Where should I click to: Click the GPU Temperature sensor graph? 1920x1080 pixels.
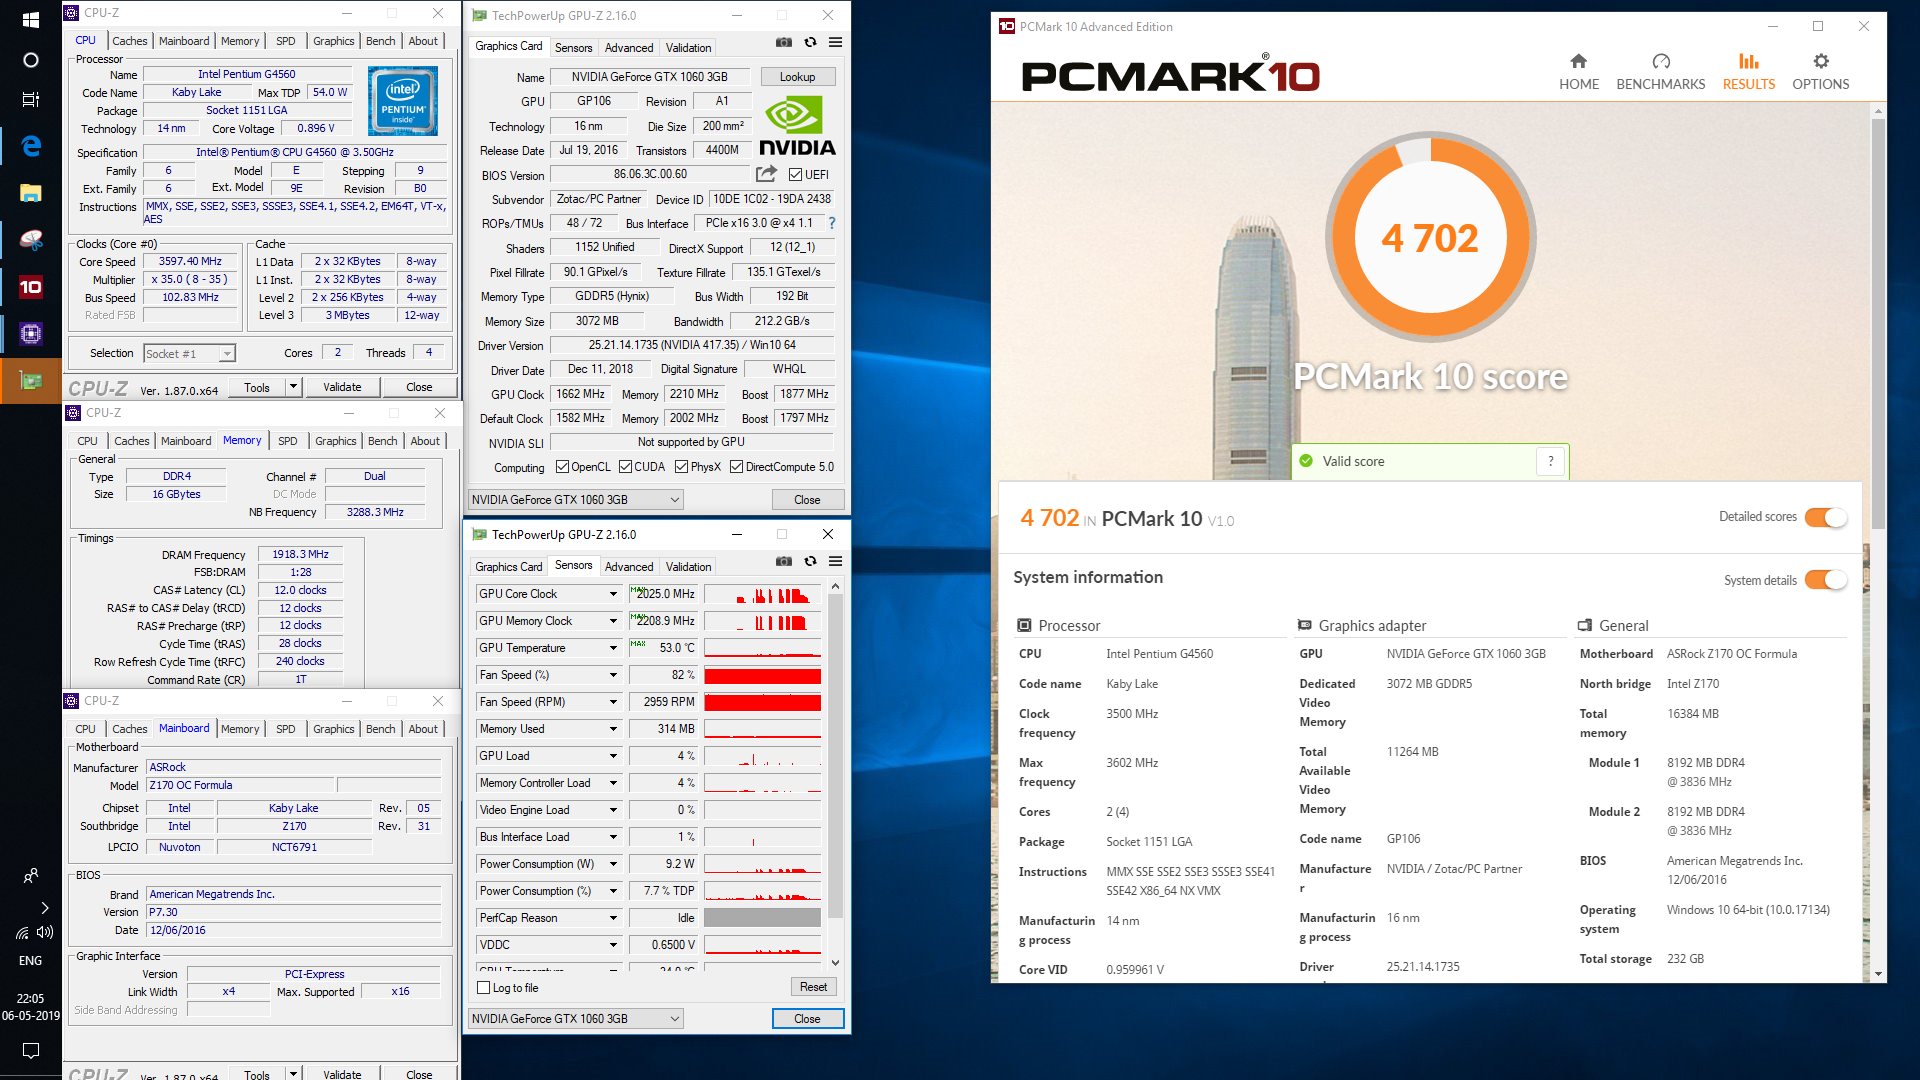point(762,648)
